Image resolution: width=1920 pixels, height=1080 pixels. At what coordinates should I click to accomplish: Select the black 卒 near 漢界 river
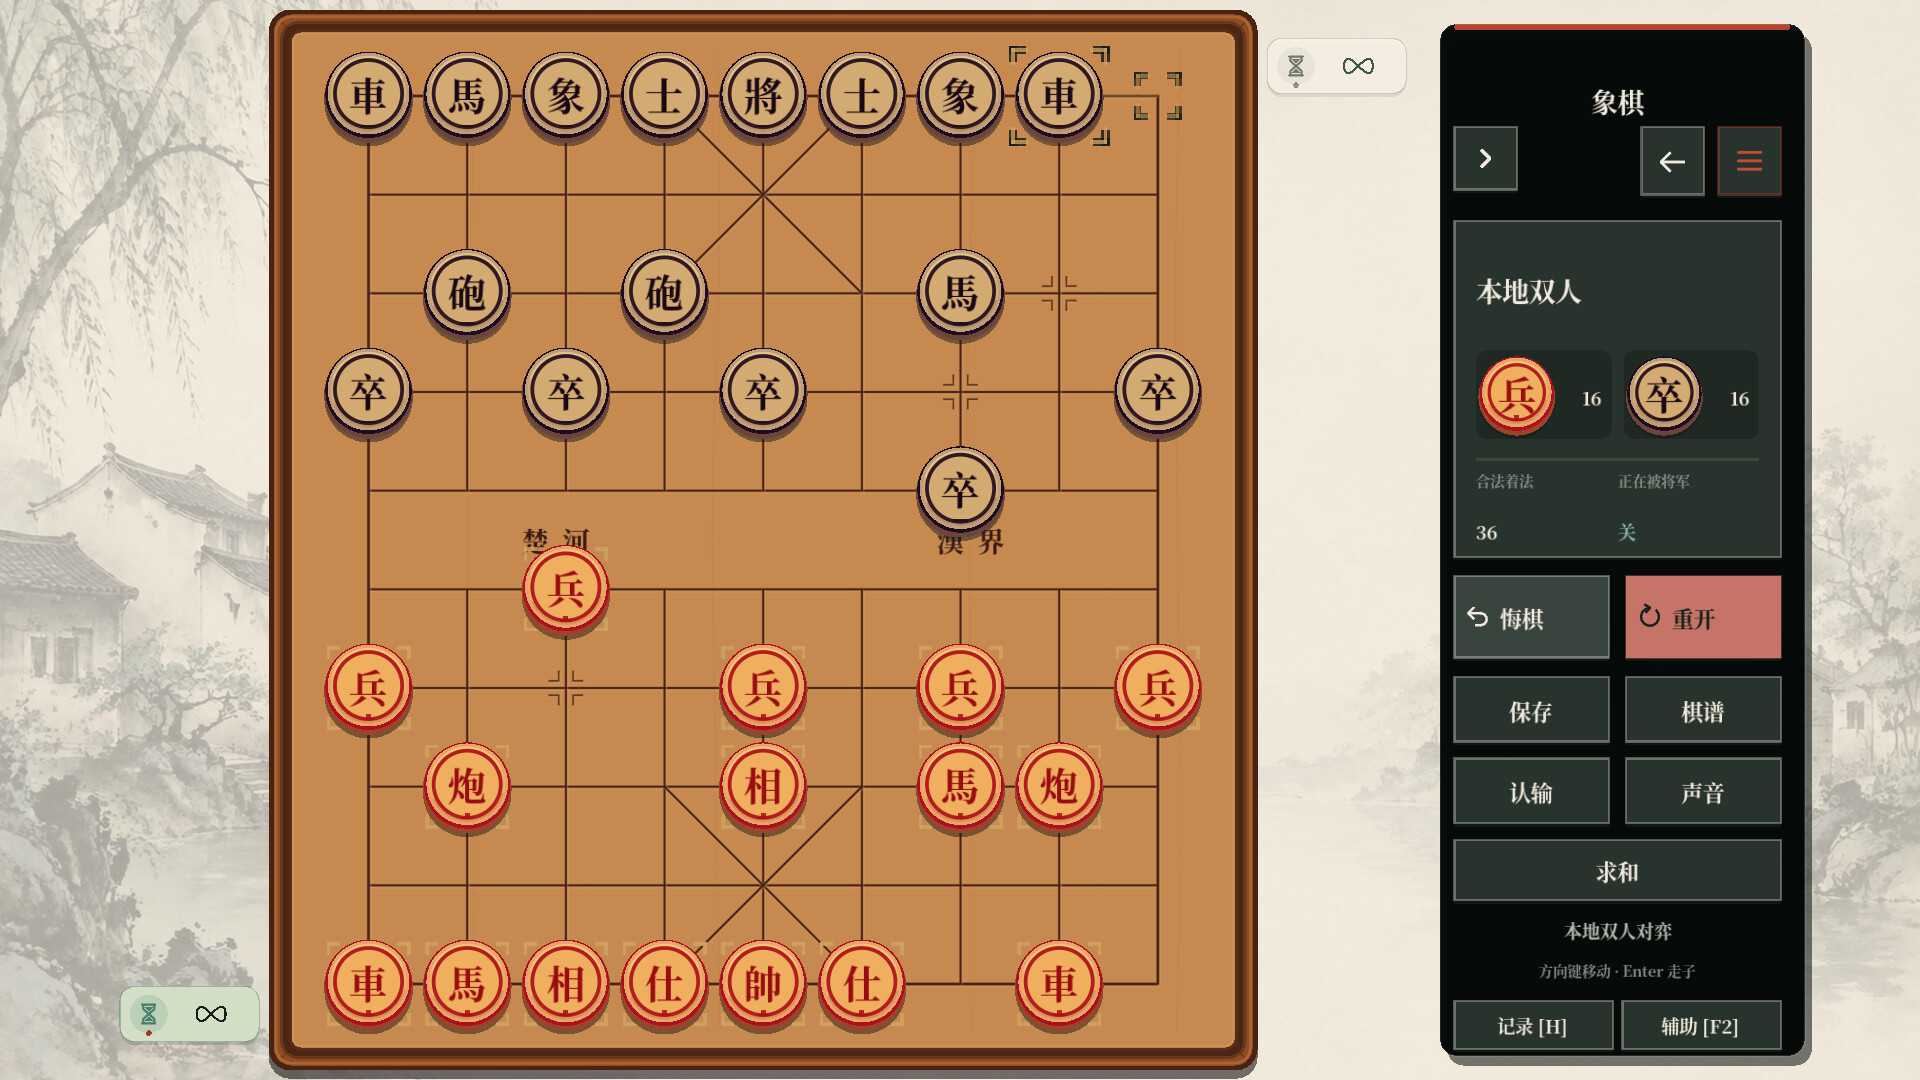tap(960, 490)
